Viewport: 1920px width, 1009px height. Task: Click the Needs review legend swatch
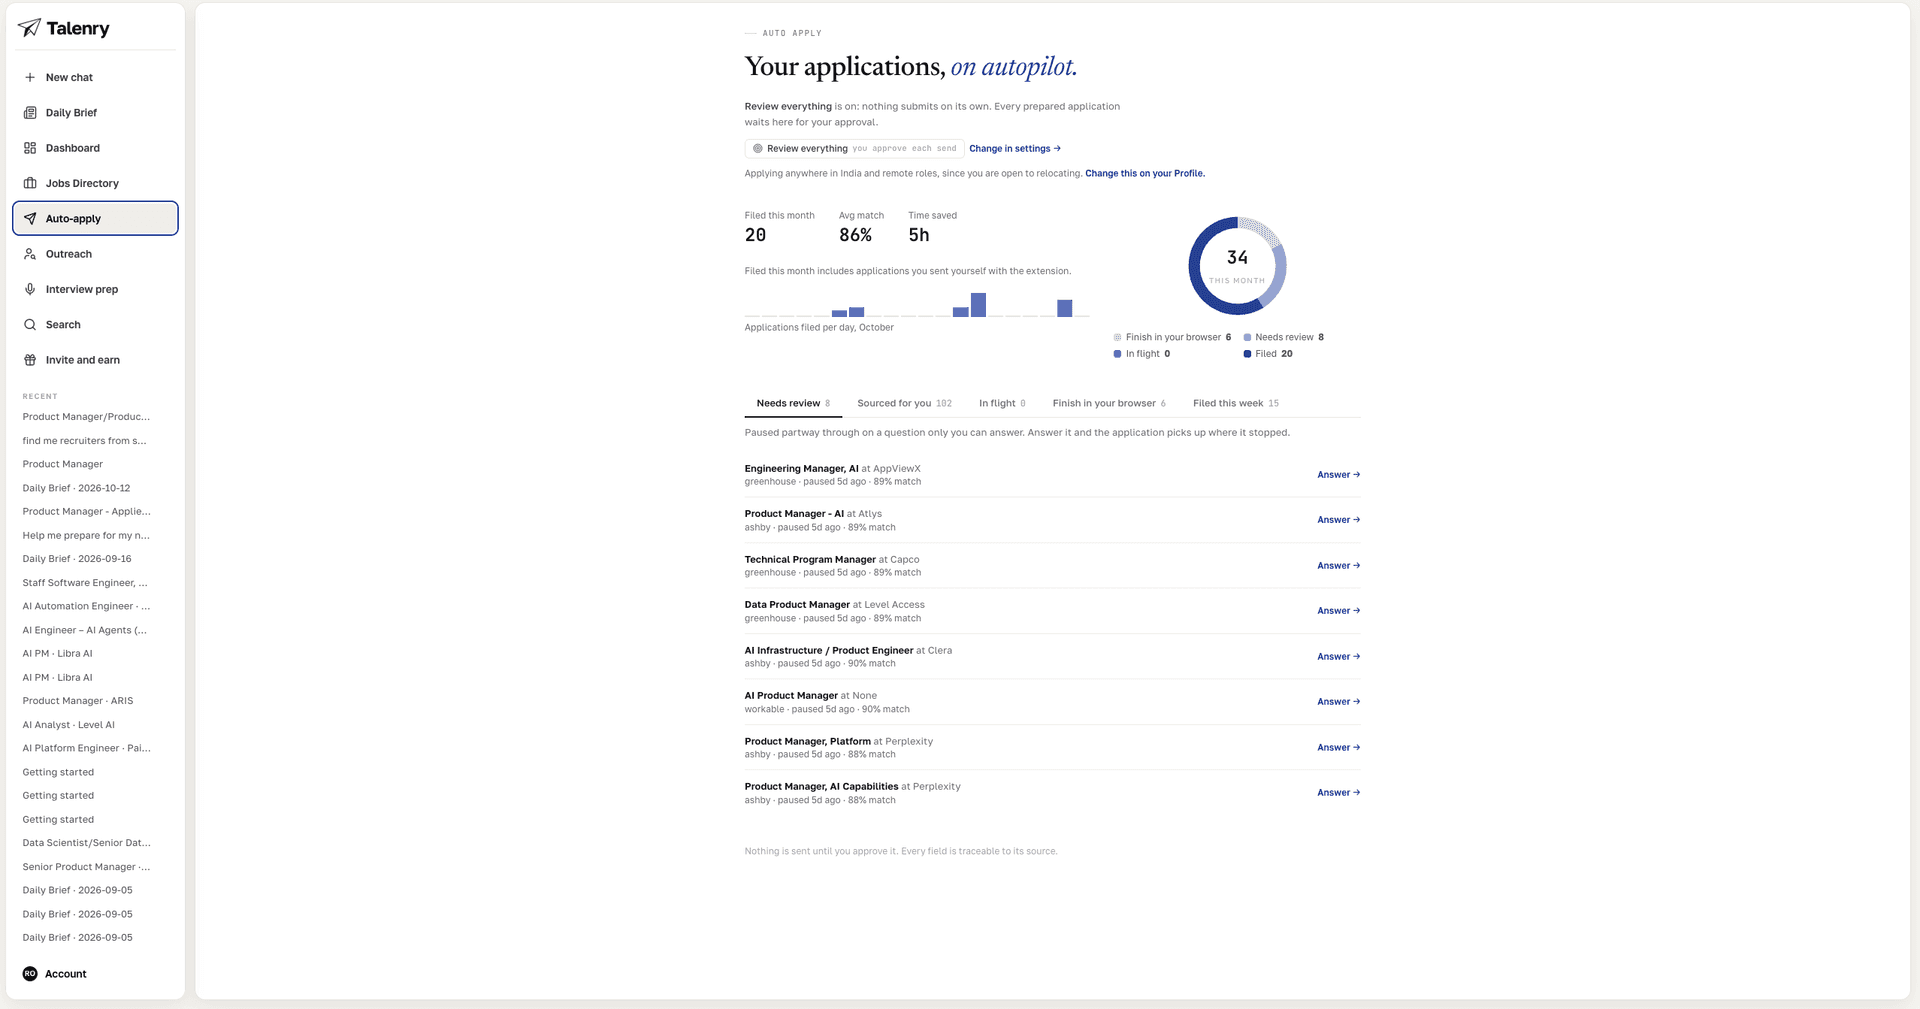click(1247, 337)
